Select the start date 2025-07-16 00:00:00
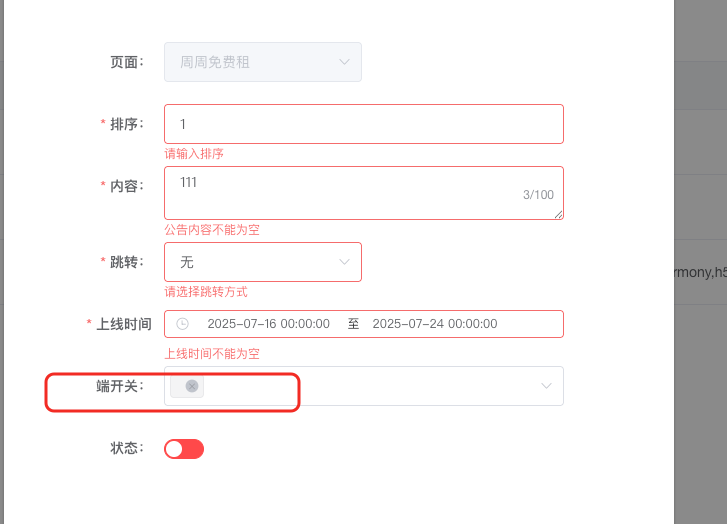 tap(268, 324)
